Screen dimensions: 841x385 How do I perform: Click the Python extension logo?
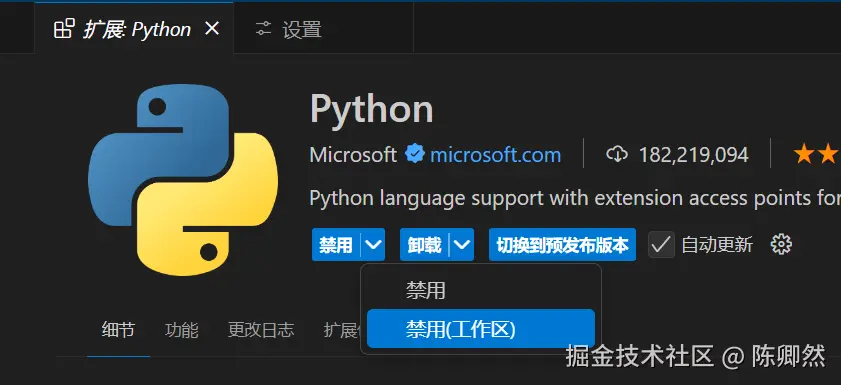183,180
